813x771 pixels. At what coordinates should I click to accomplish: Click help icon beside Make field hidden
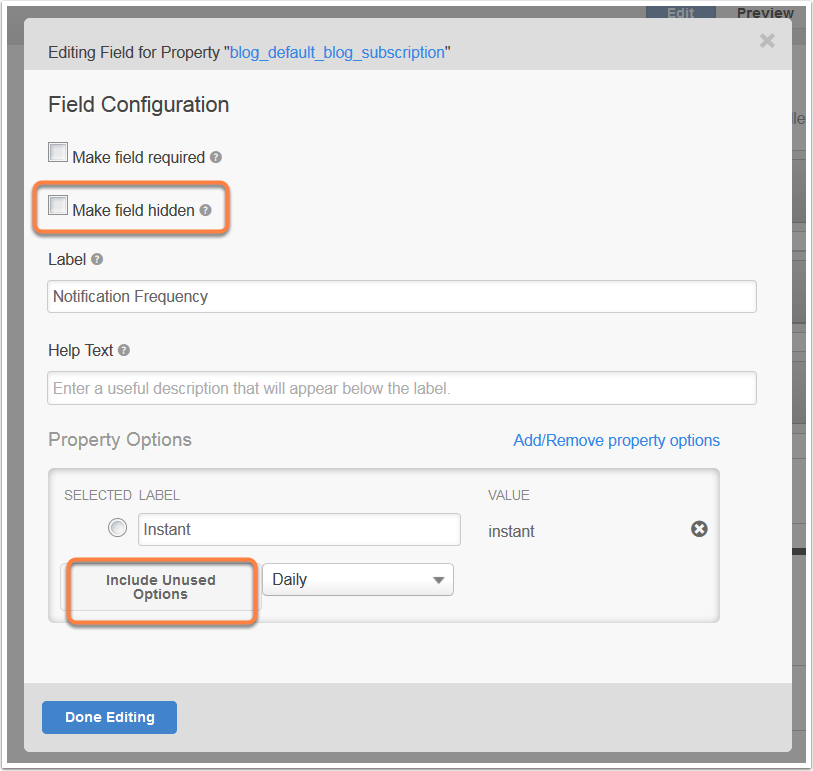pos(205,210)
